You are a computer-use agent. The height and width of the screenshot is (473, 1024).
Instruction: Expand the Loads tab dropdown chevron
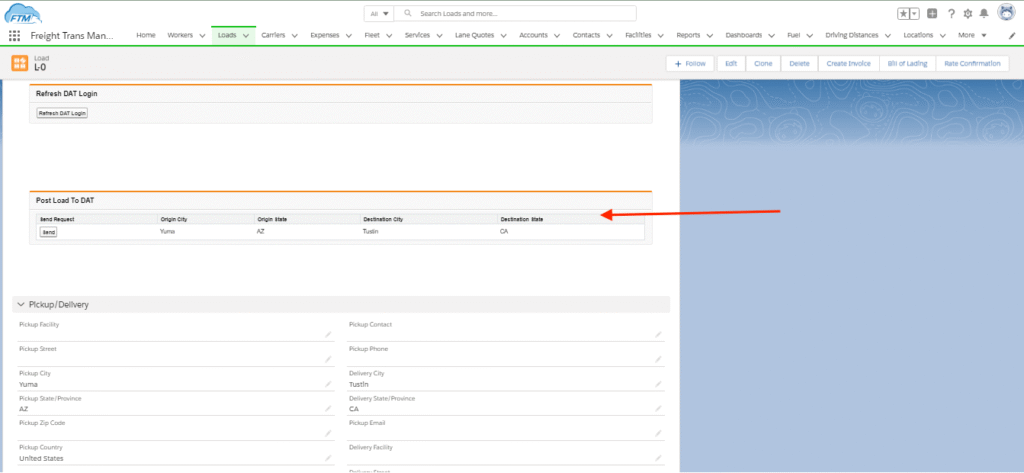(x=245, y=35)
